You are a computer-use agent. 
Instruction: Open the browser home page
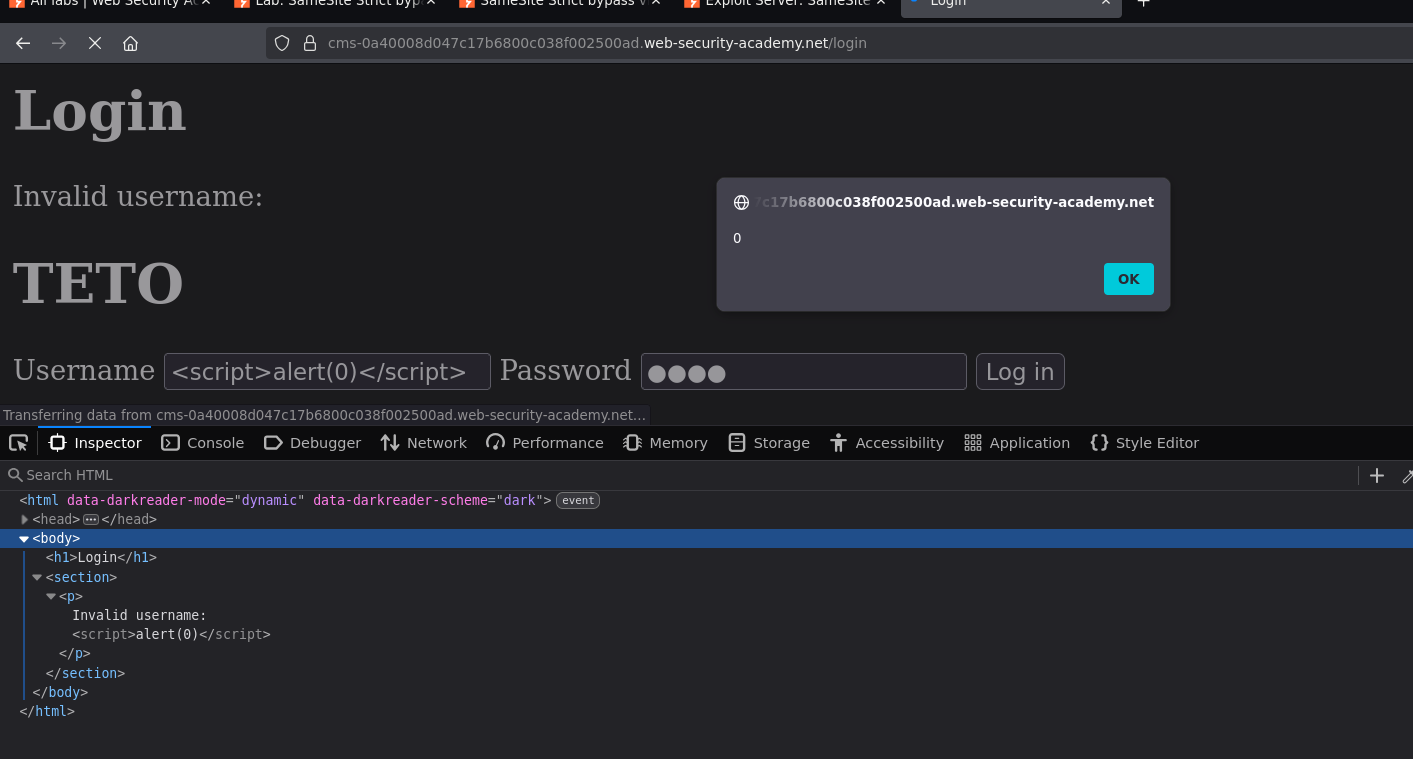click(x=130, y=43)
